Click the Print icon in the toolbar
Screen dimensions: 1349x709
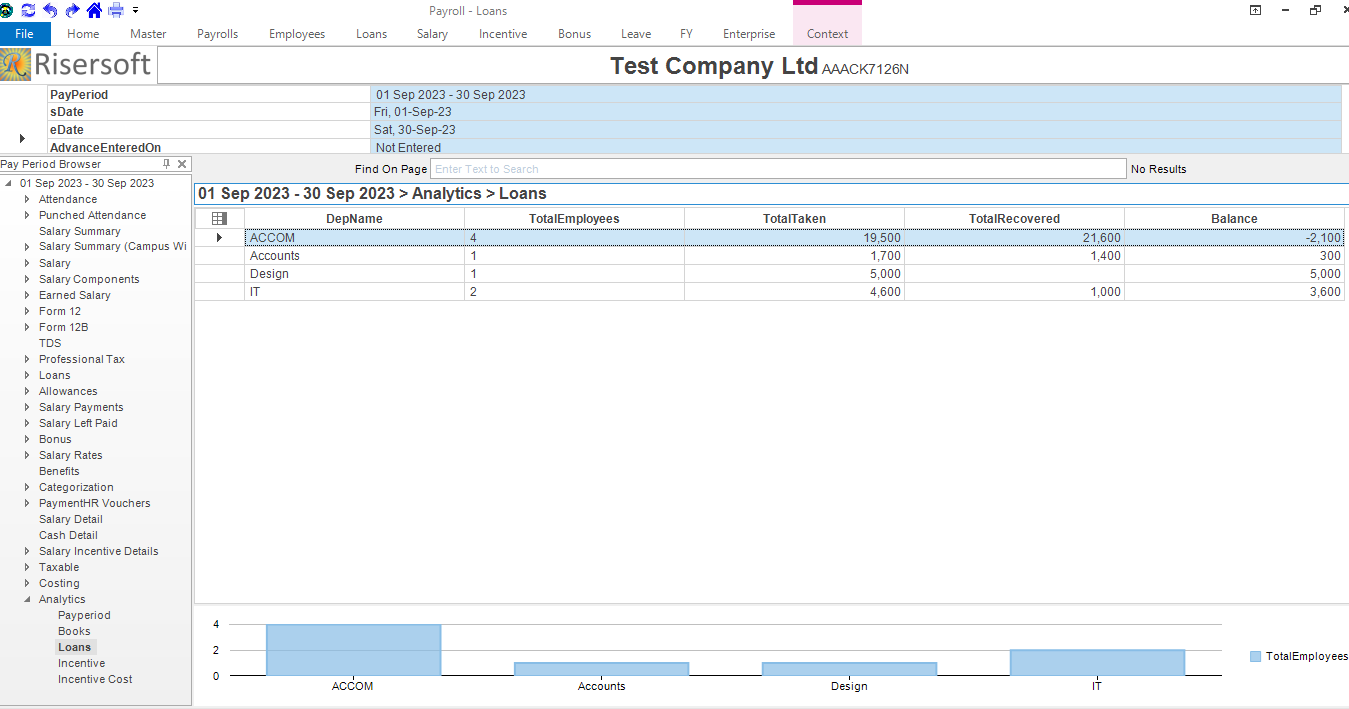pyautogui.click(x=116, y=10)
